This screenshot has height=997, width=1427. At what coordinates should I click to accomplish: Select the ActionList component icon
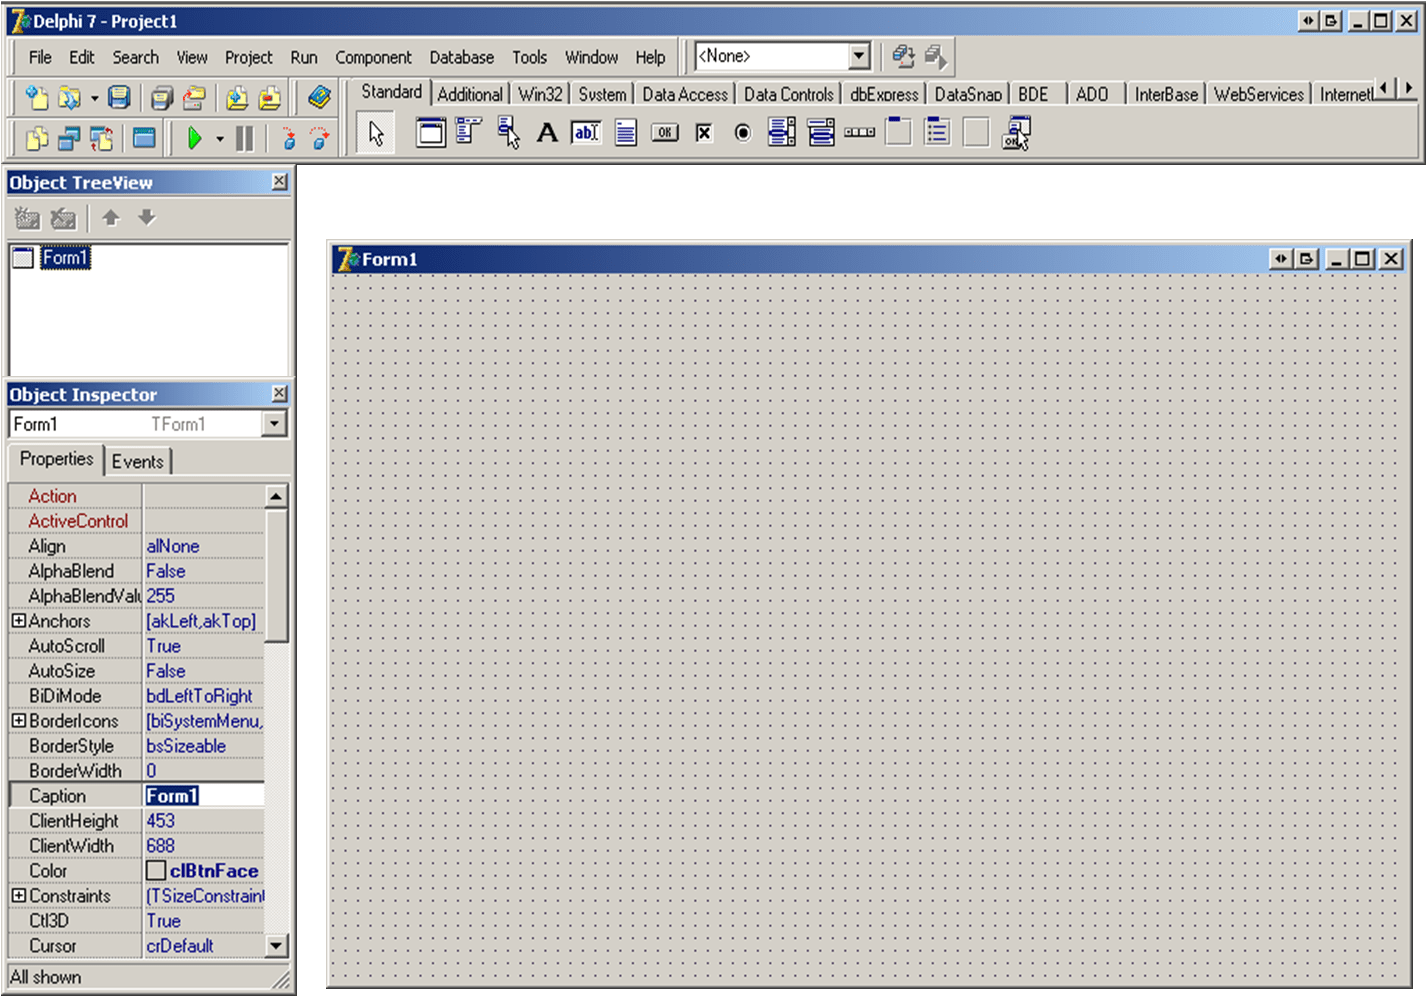(x=1016, y=132)
